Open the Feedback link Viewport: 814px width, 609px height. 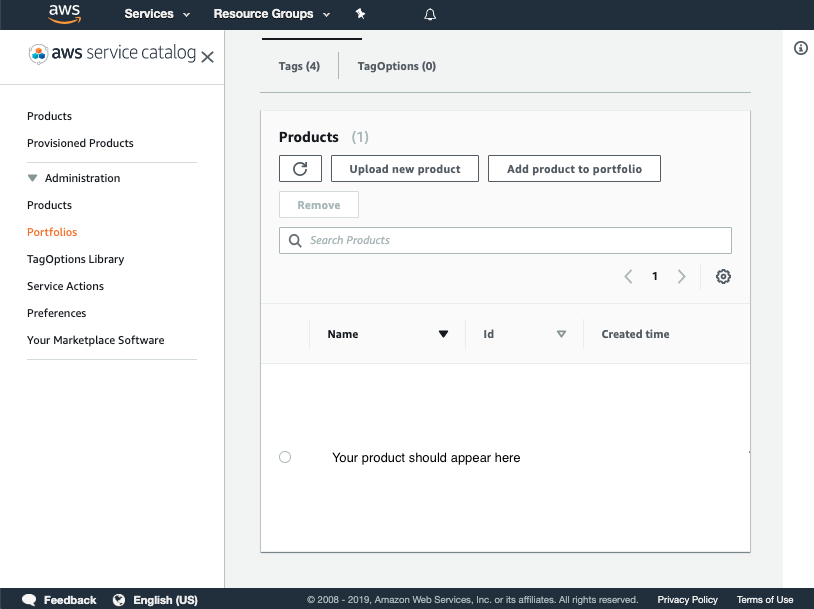click(x=70, y=600)
